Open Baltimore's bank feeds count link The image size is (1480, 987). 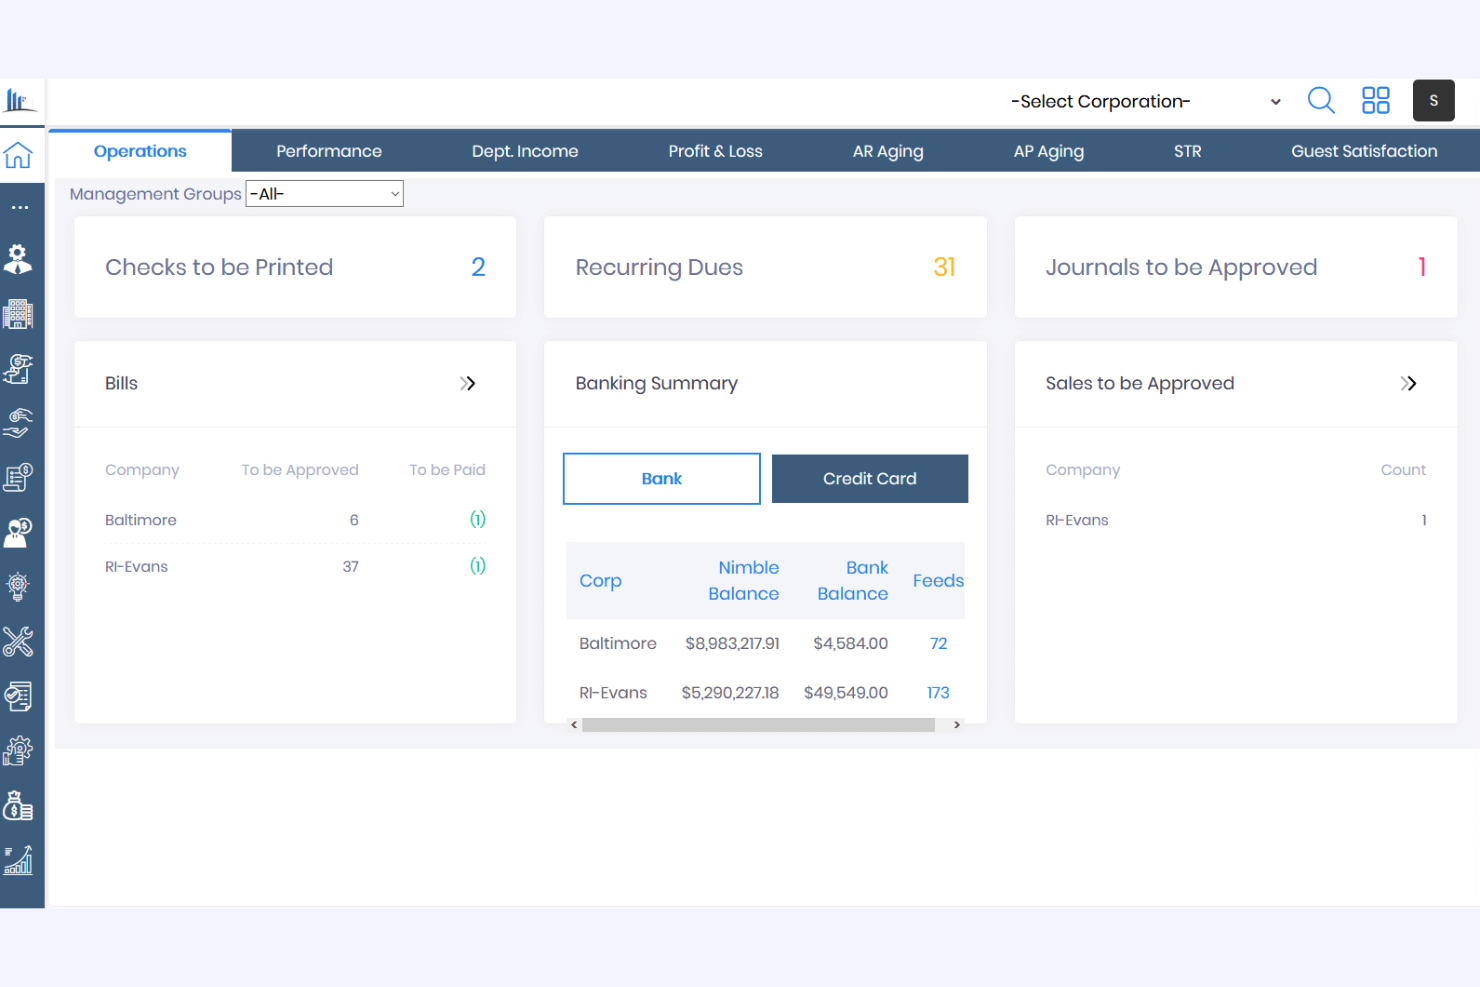[938, 643]
